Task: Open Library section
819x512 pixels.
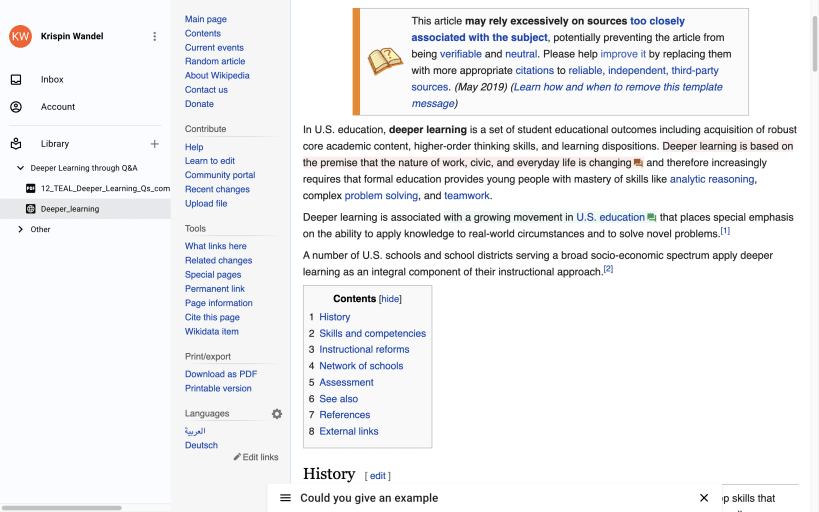Action: pyautogui.click(x=55, y=144)
